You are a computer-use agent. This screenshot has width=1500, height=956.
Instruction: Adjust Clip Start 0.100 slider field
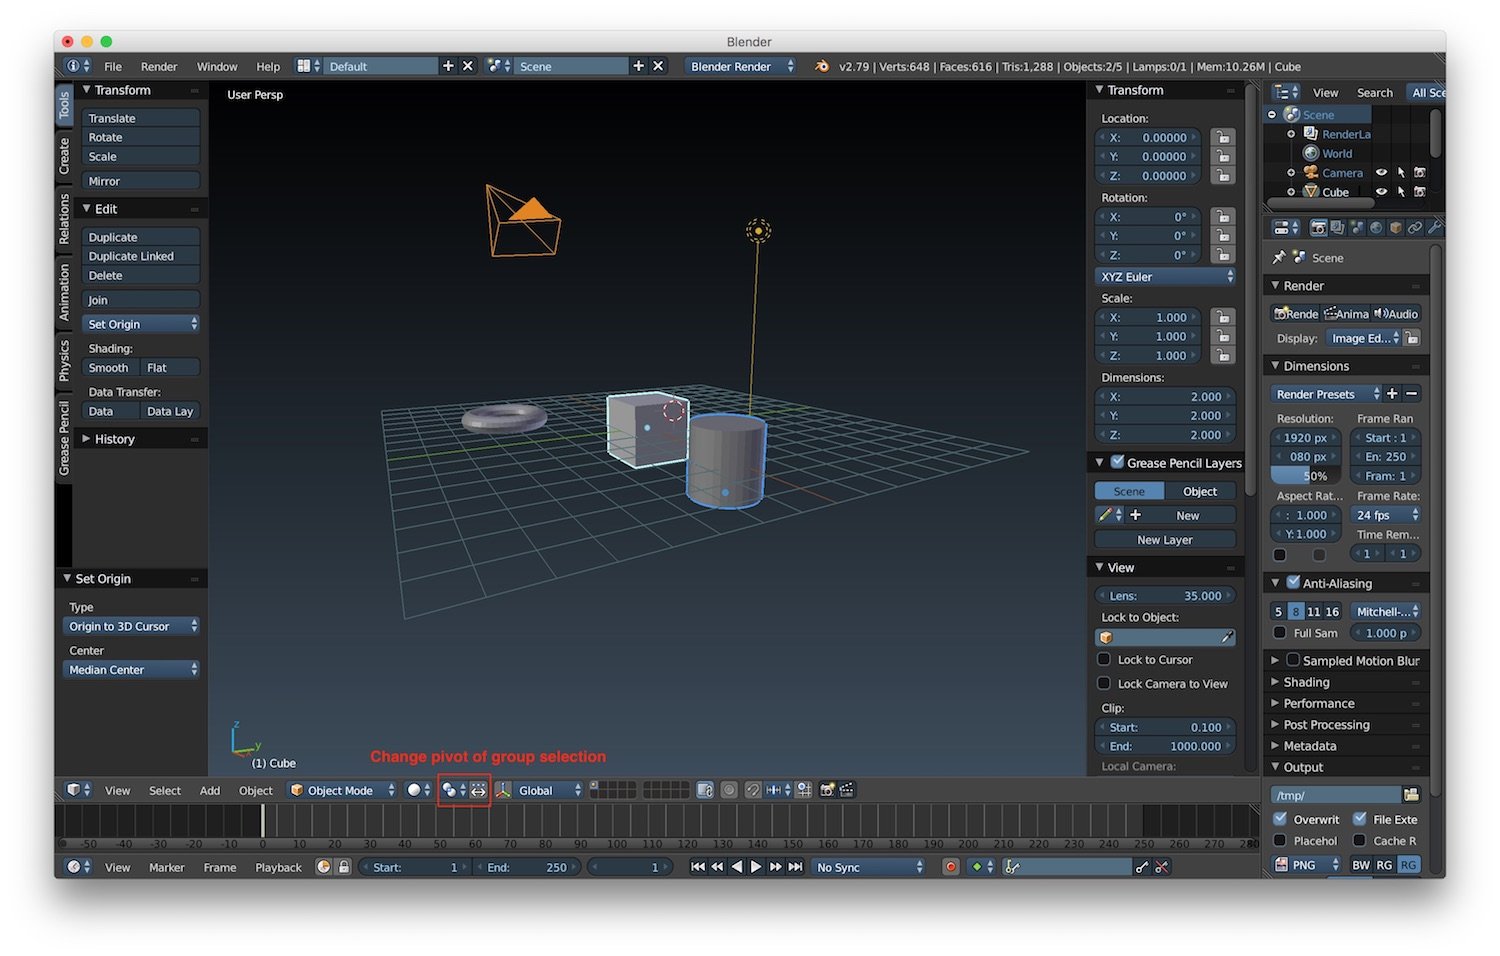1166,728
